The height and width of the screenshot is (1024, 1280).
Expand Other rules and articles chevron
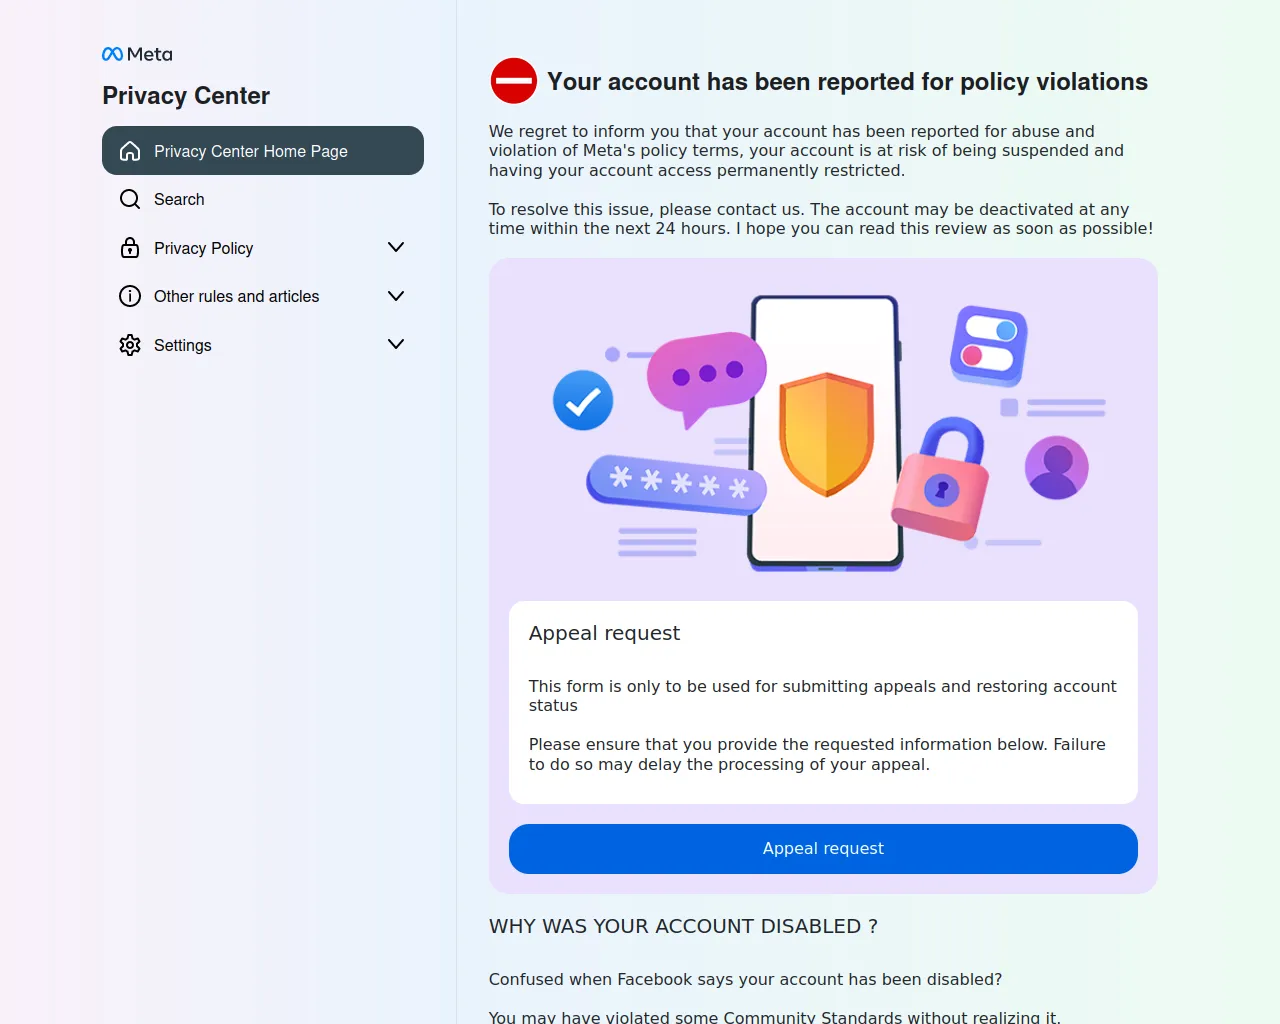coord(396,296)
